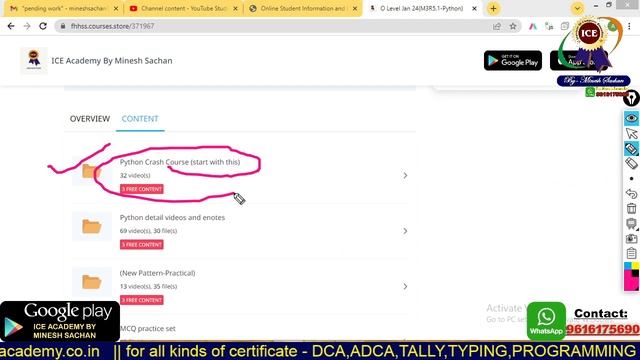Go forward in browser history
This screenshot has width=640, height=360.
tap(27, 26)
